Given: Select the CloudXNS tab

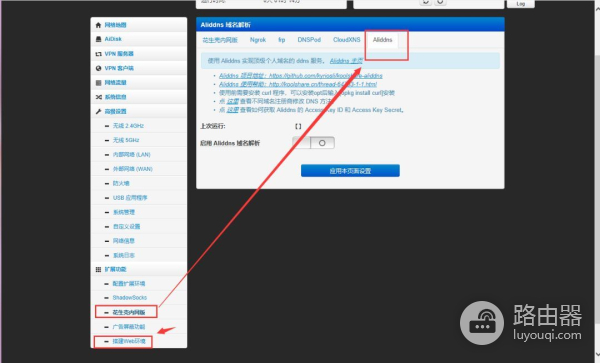Looking at the screenshot, I should click(x=346, y=40).
